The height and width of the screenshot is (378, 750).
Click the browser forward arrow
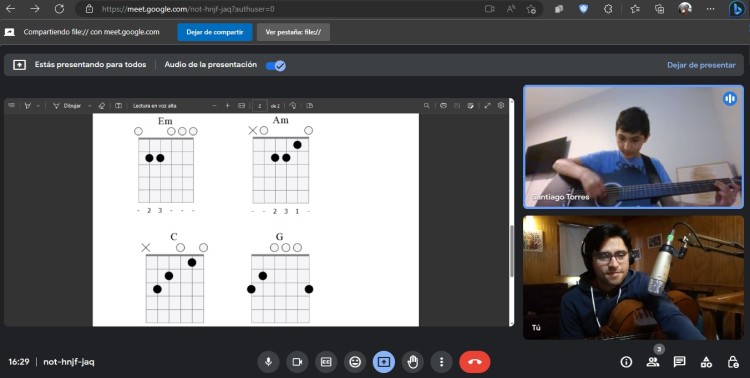pyautogui.click(x=34, y=9)
